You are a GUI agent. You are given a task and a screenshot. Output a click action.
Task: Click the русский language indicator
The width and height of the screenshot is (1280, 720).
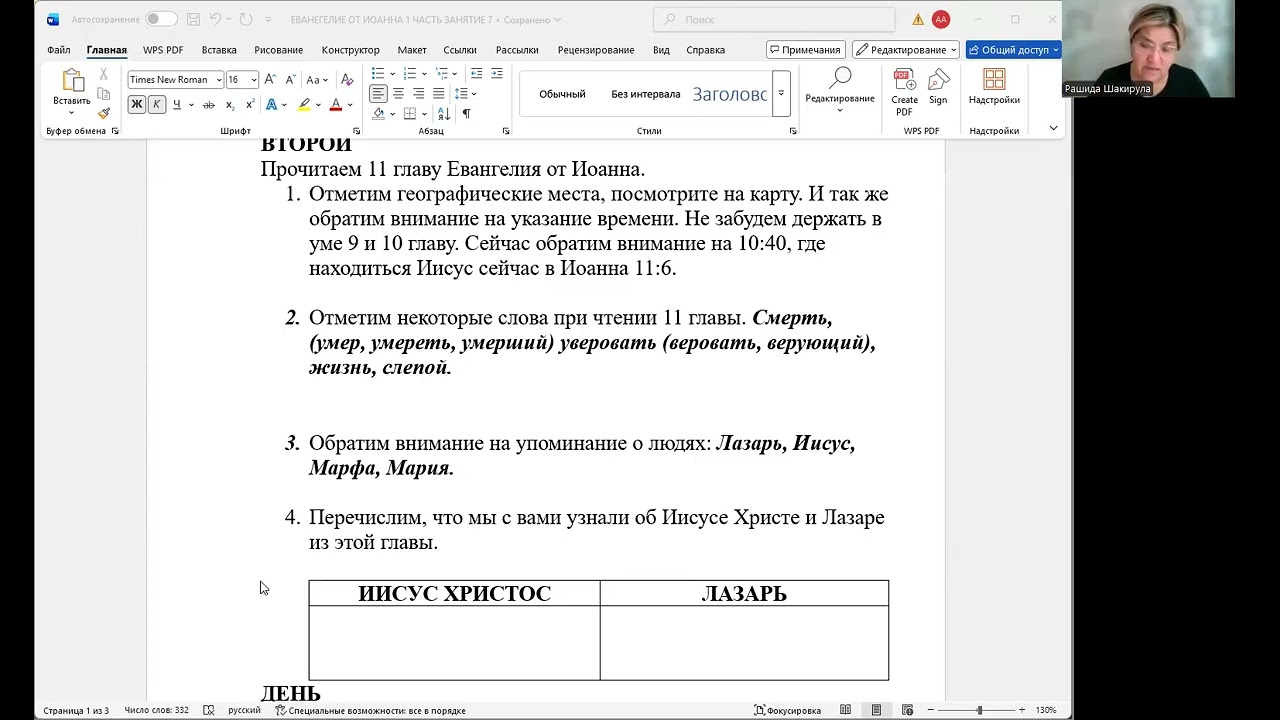244,710
